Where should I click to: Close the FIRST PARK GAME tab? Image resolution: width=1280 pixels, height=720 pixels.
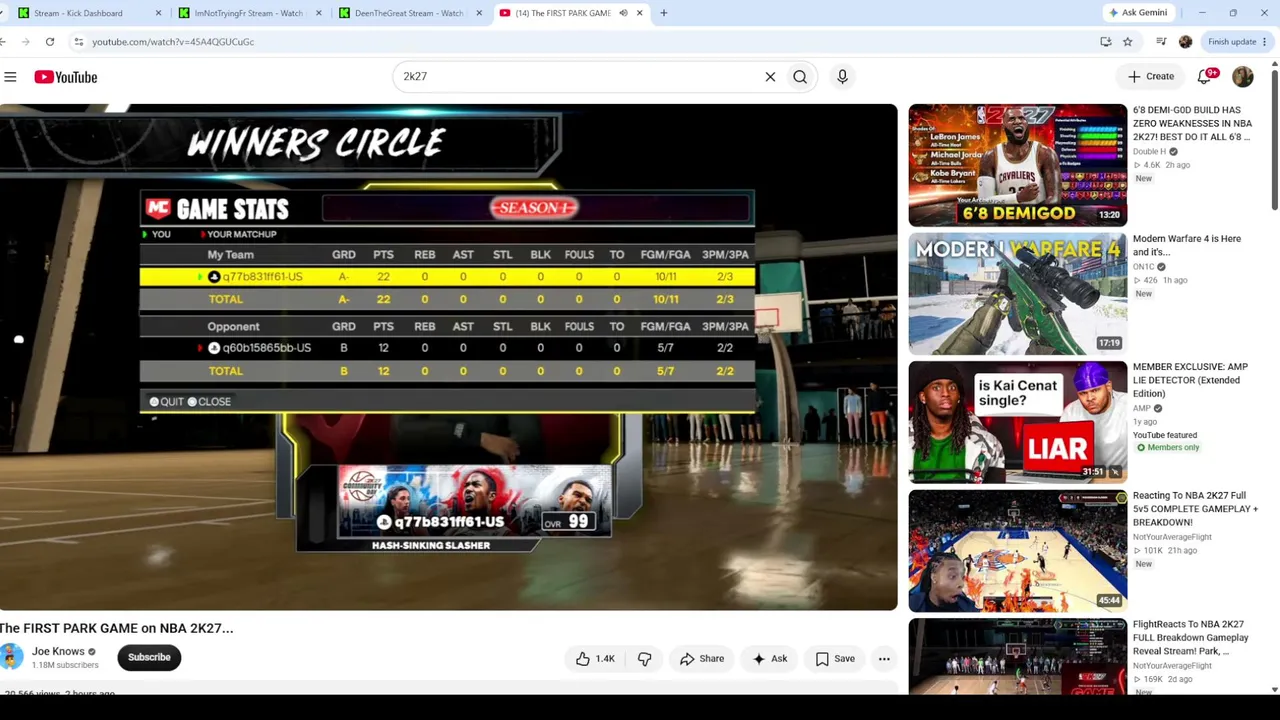(639, 13)
